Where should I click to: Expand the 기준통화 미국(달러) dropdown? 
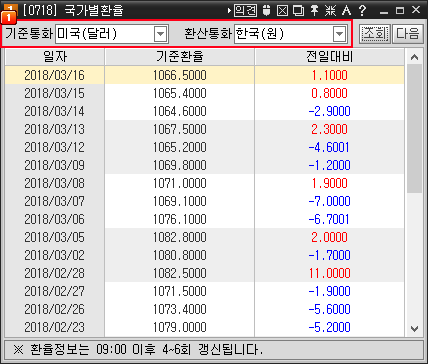coord(160,34)
